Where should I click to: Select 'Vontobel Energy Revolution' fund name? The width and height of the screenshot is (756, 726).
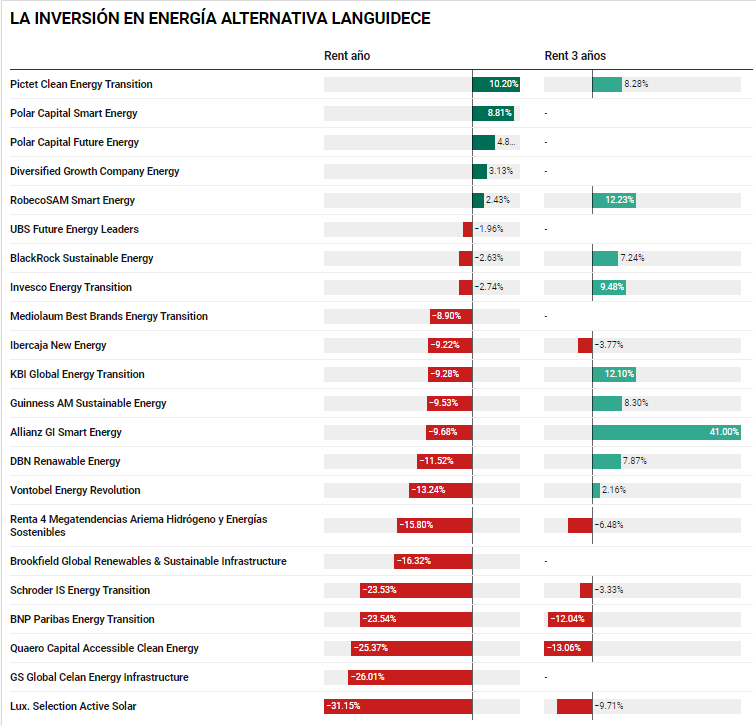click(x=75, y=490)
